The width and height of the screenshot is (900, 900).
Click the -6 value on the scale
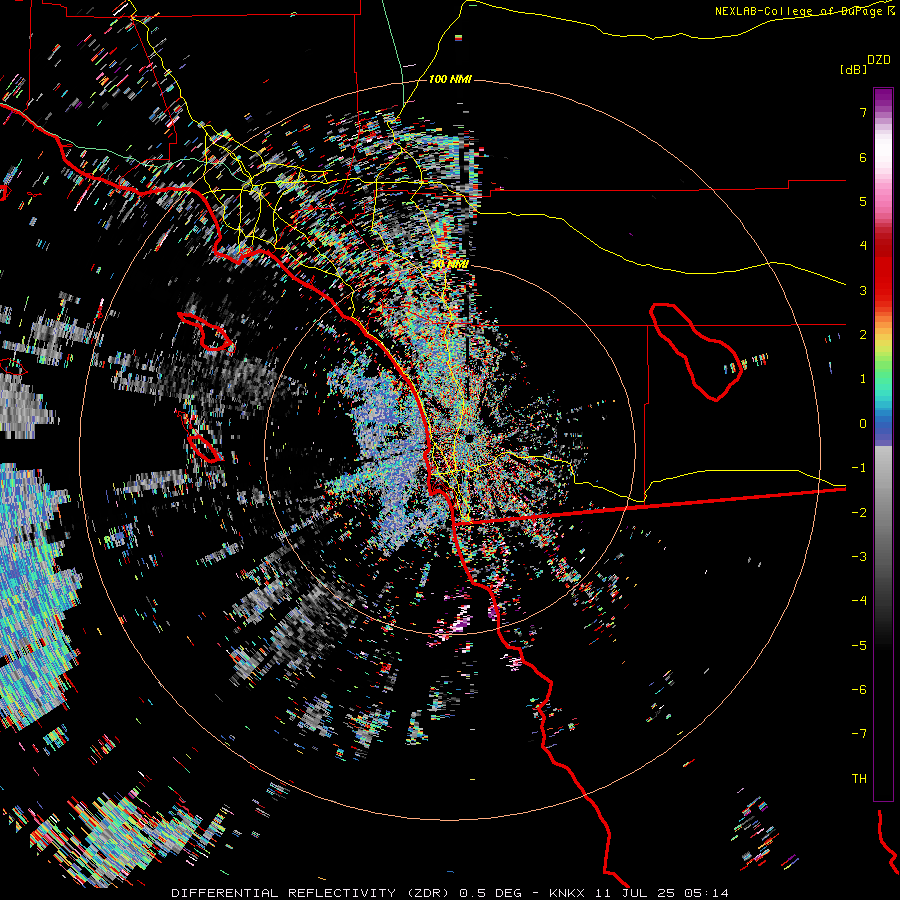tap(859, 690)
